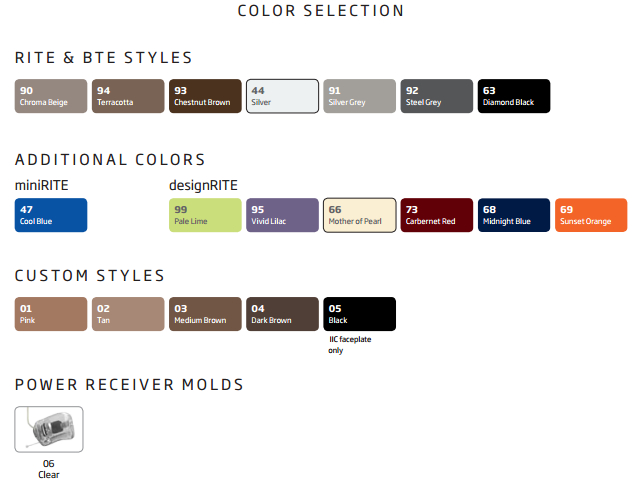Viewport: 632px width, 485px height.
Task: Choose the 91 Silver Grey swatch
Action: pos(360,96)
